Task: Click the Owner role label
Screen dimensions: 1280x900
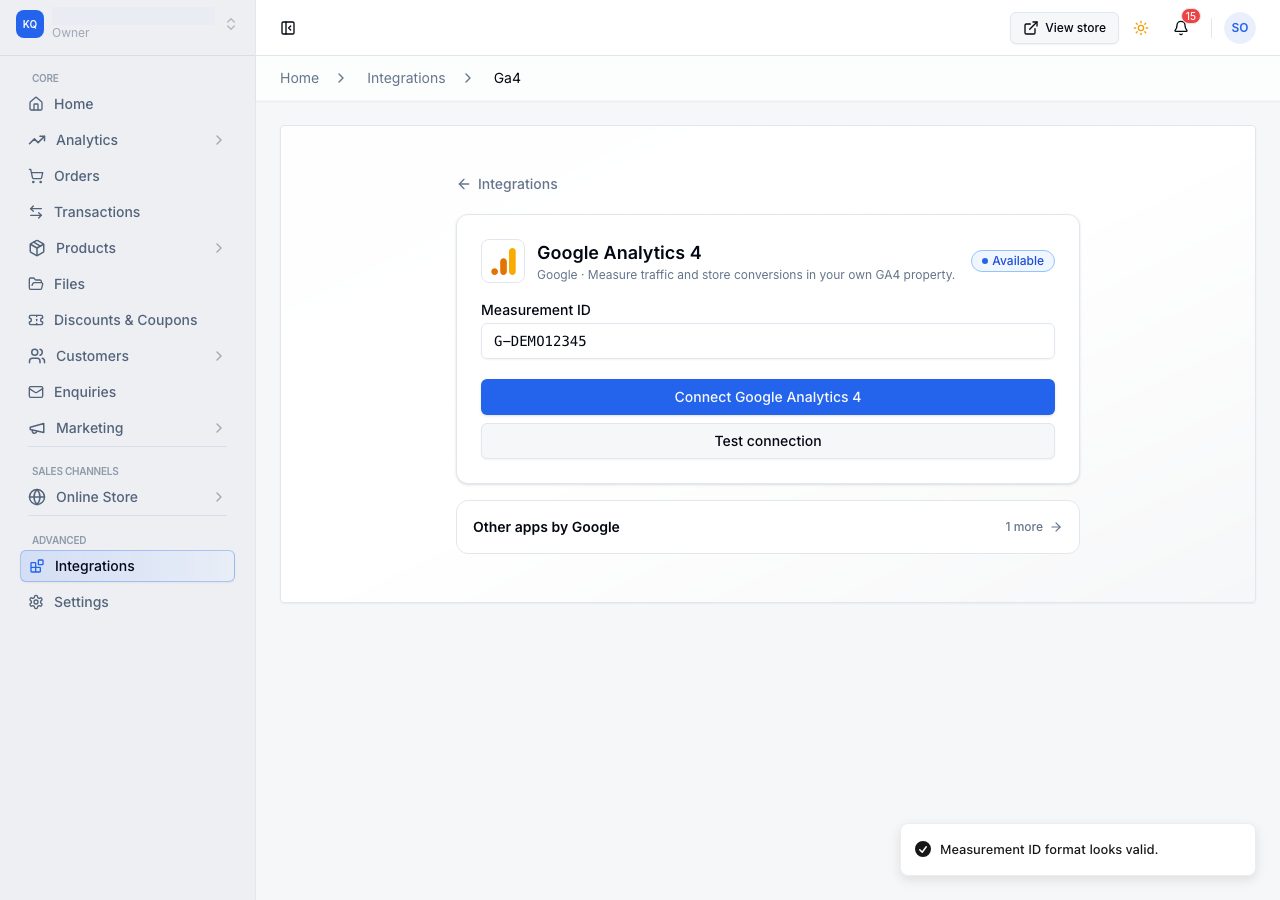Action: pyautogui.click(x=71, y=33)
